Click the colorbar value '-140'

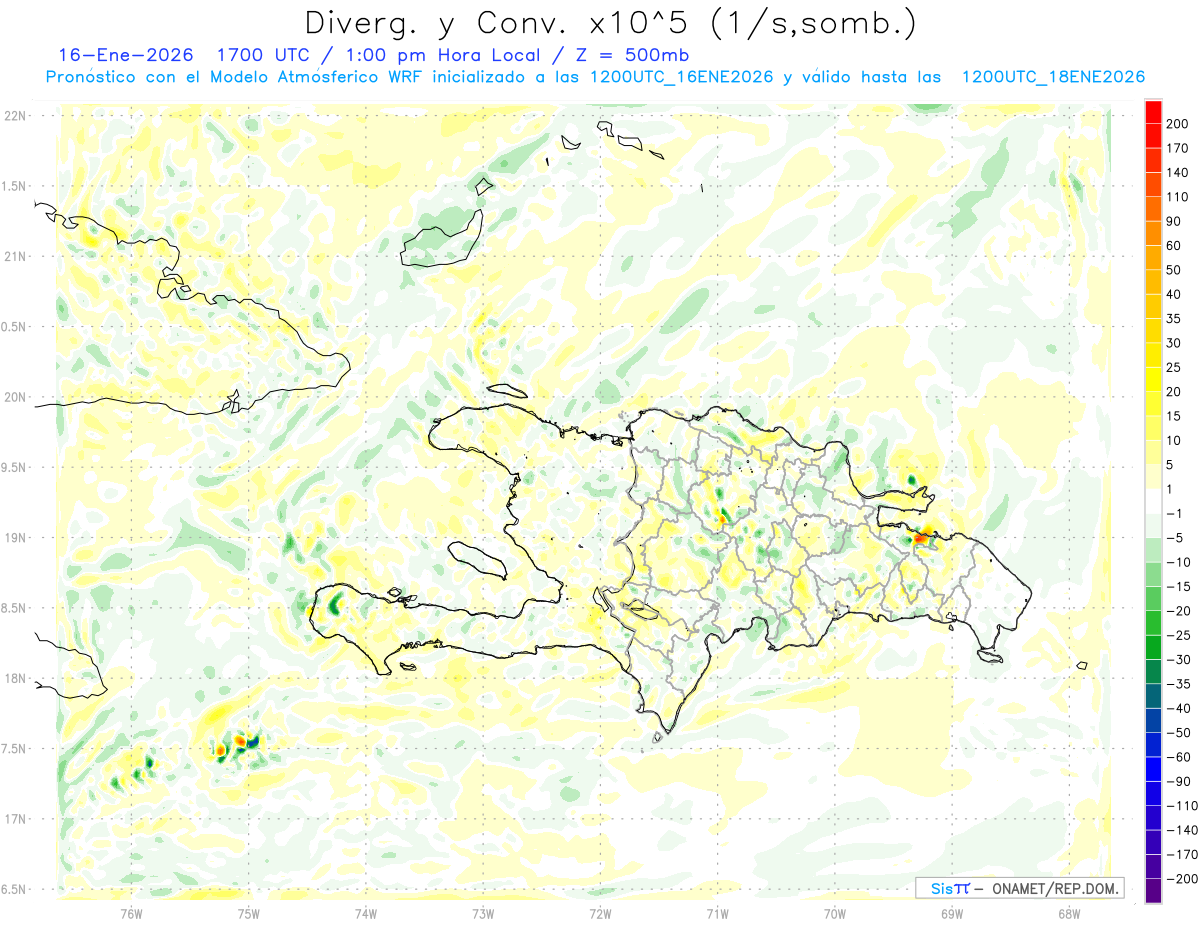pos(1182,831)
